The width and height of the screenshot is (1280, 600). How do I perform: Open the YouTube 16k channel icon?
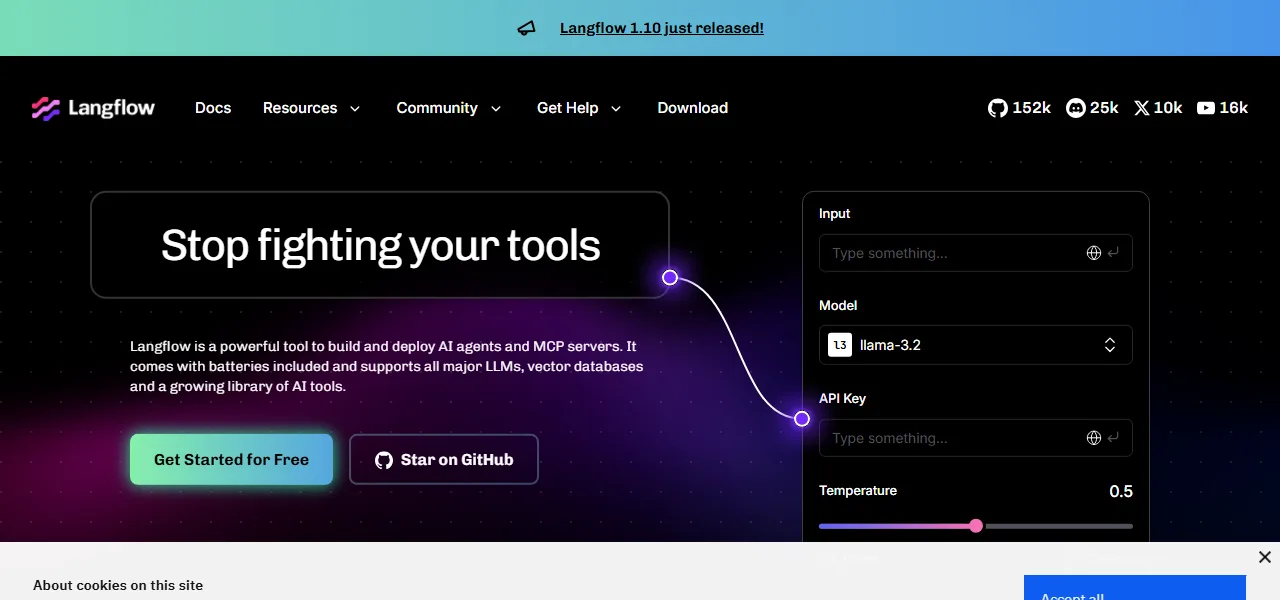pyautogui.click(x=1206, y=108)
